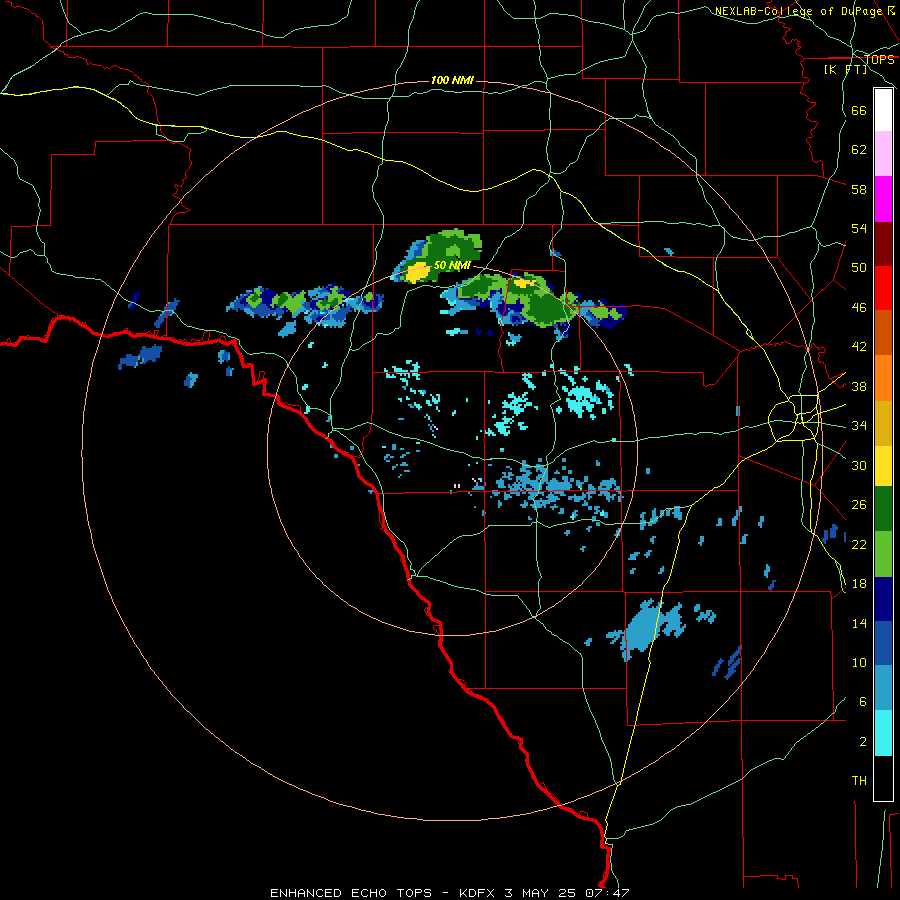Click the black TH legend swatch
The image size is (900, 900).
(883, 778)
